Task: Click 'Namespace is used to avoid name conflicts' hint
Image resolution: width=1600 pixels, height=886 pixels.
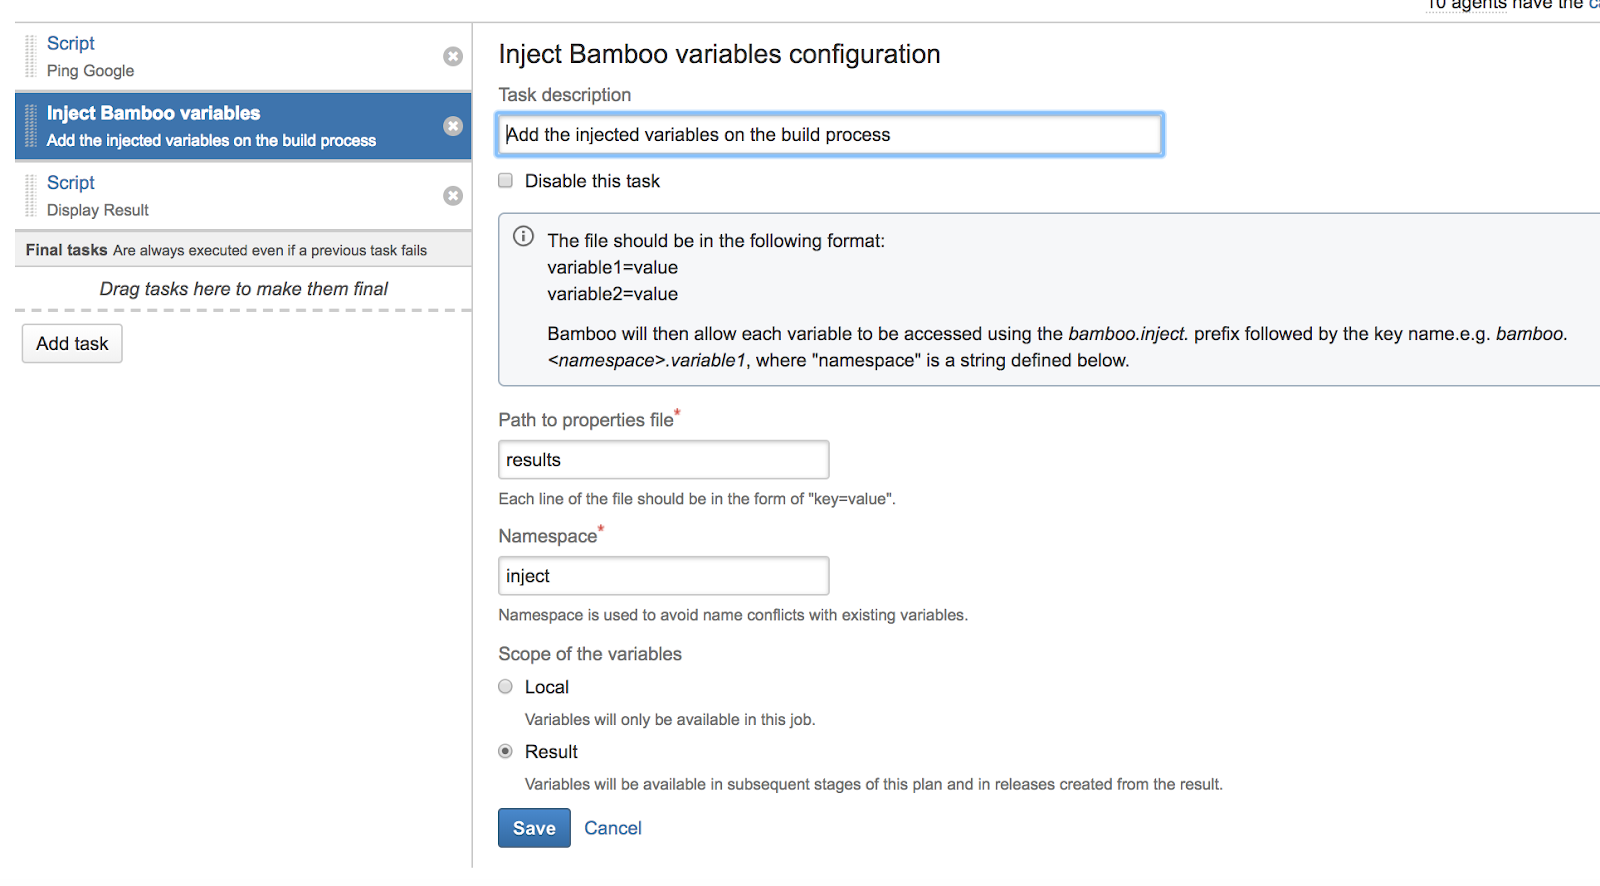Action: [x=733, y=615]
